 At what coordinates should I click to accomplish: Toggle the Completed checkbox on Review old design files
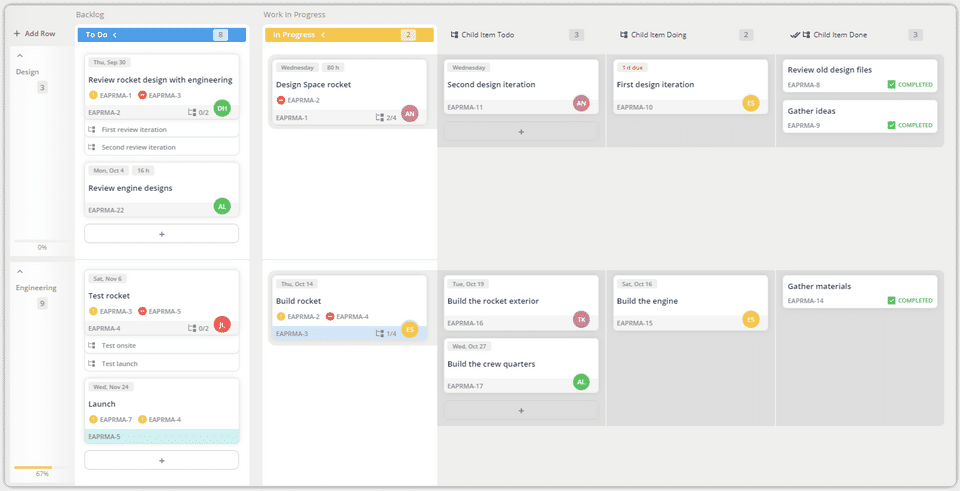[891, 85]
